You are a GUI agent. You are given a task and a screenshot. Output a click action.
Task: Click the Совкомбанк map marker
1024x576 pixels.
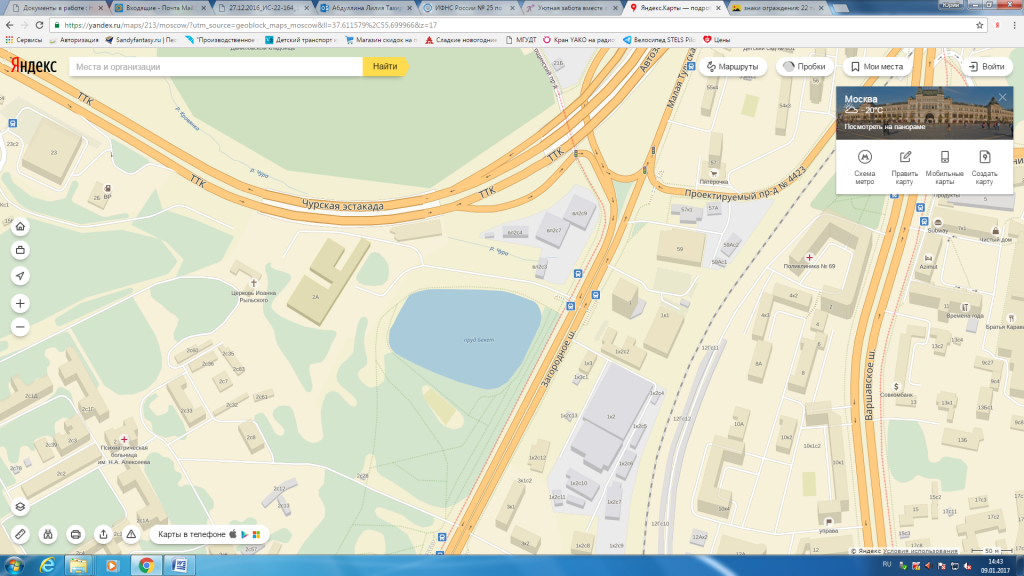click(896, 387)
